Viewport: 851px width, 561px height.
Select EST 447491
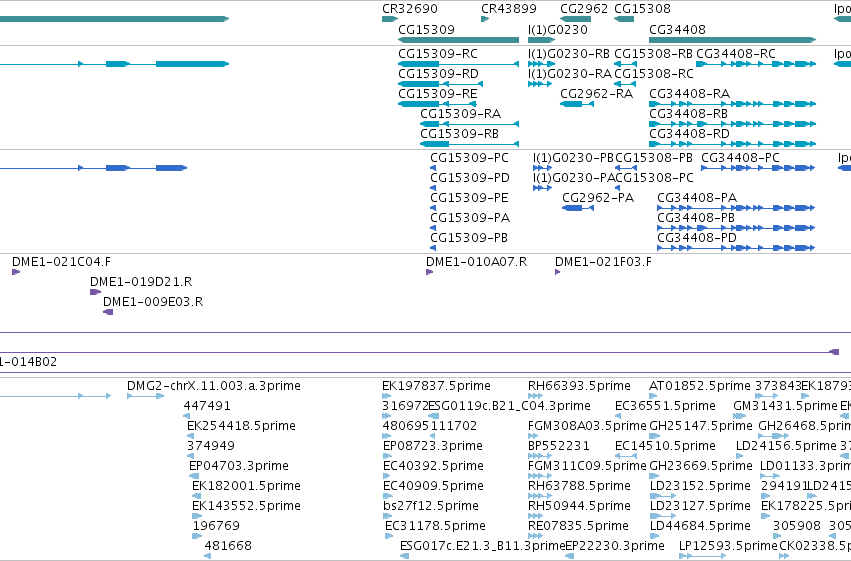click(x=187, y=416)
